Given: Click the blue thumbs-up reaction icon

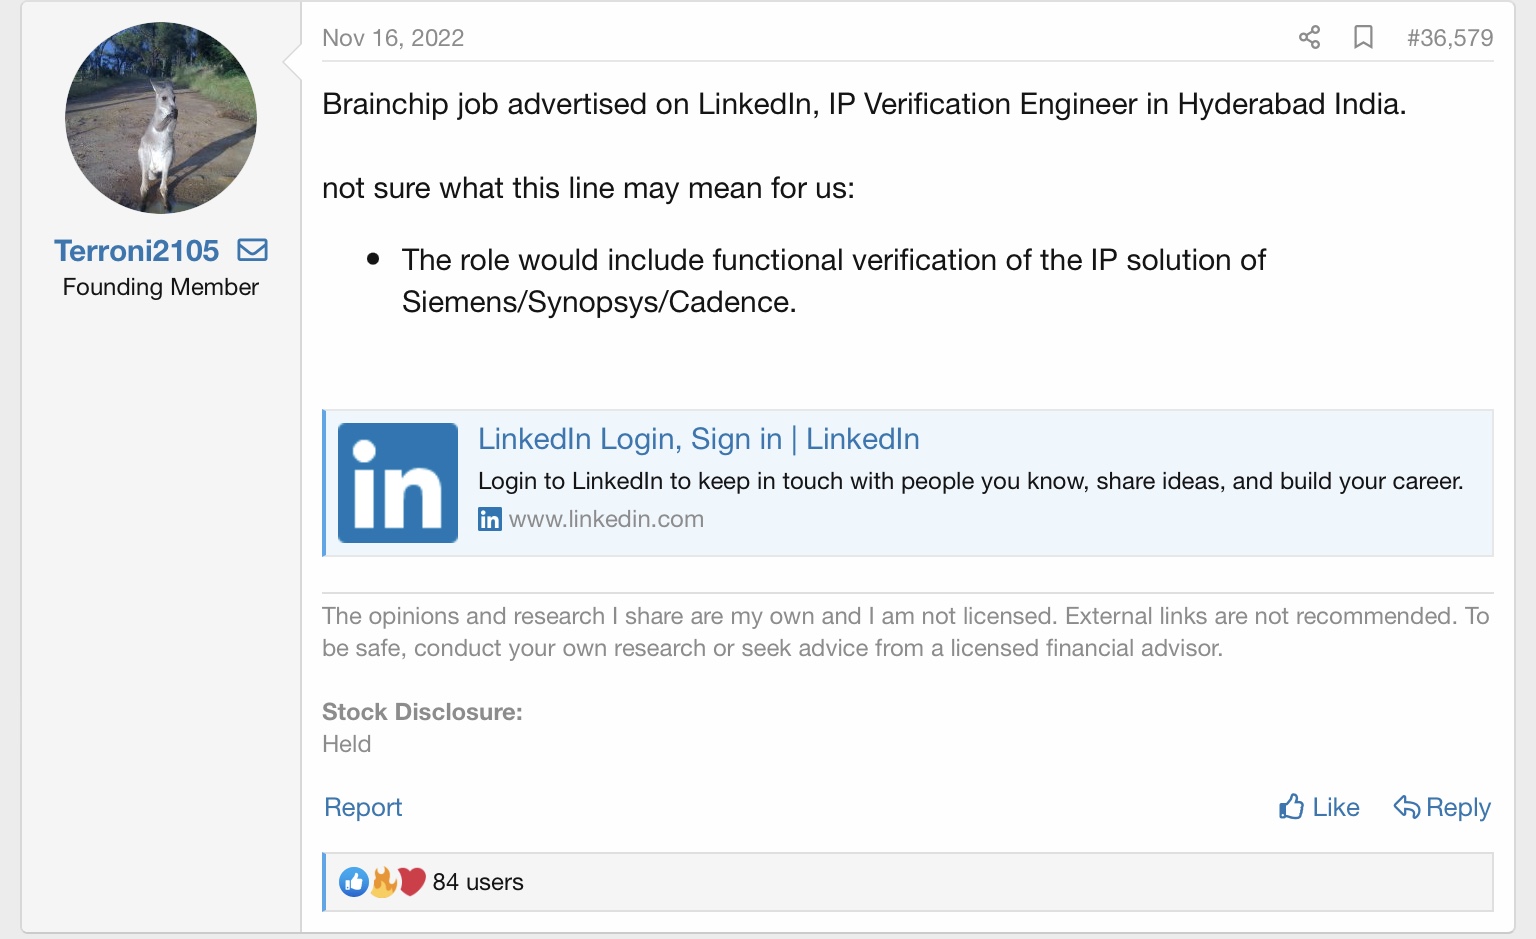Looking at the screenshot, I should tap(354, 882).
